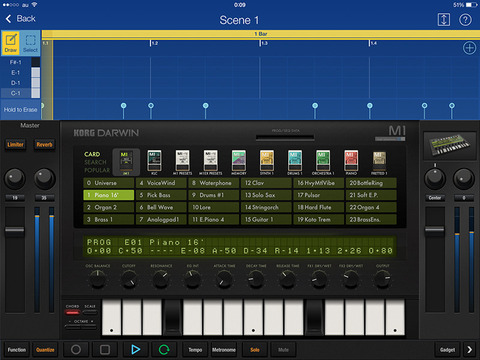480x360 pixels.
Task: Pick the SYNTH 1 card
Action: [x=267, y=162]
